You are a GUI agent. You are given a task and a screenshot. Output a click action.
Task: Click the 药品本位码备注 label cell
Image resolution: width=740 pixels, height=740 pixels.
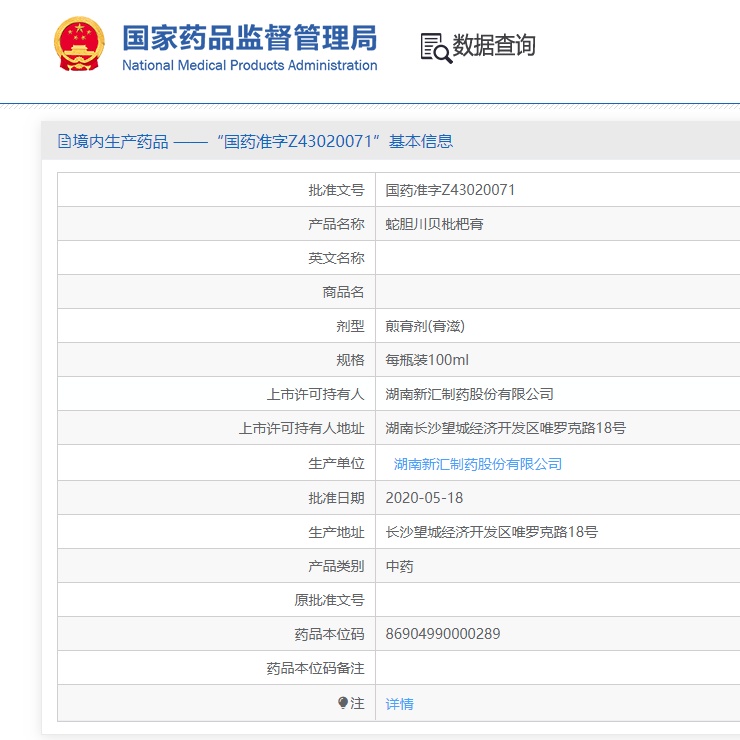[x=217, y=668]
